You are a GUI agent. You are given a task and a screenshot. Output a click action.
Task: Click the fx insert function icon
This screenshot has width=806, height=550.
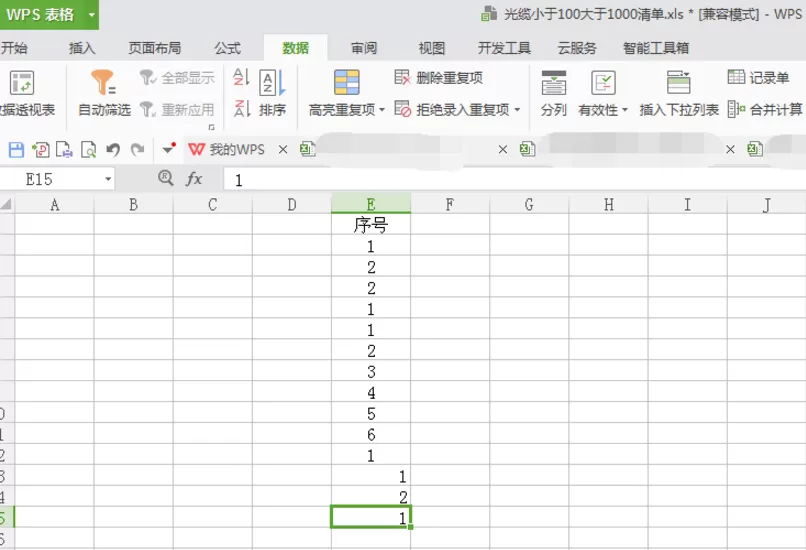194,179
